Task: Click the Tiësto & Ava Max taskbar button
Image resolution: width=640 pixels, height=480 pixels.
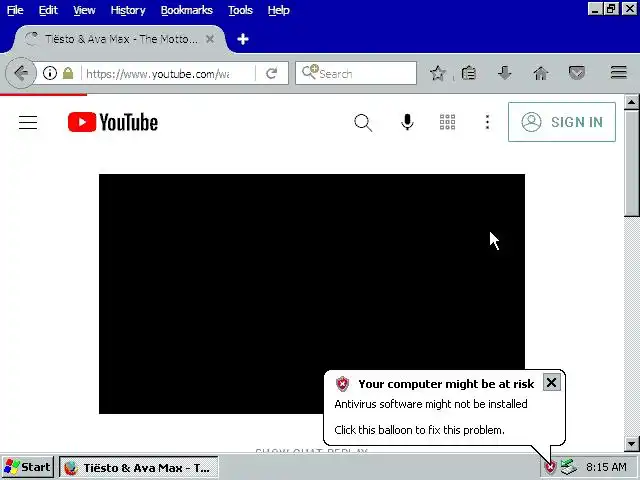Action: (139, 468)
